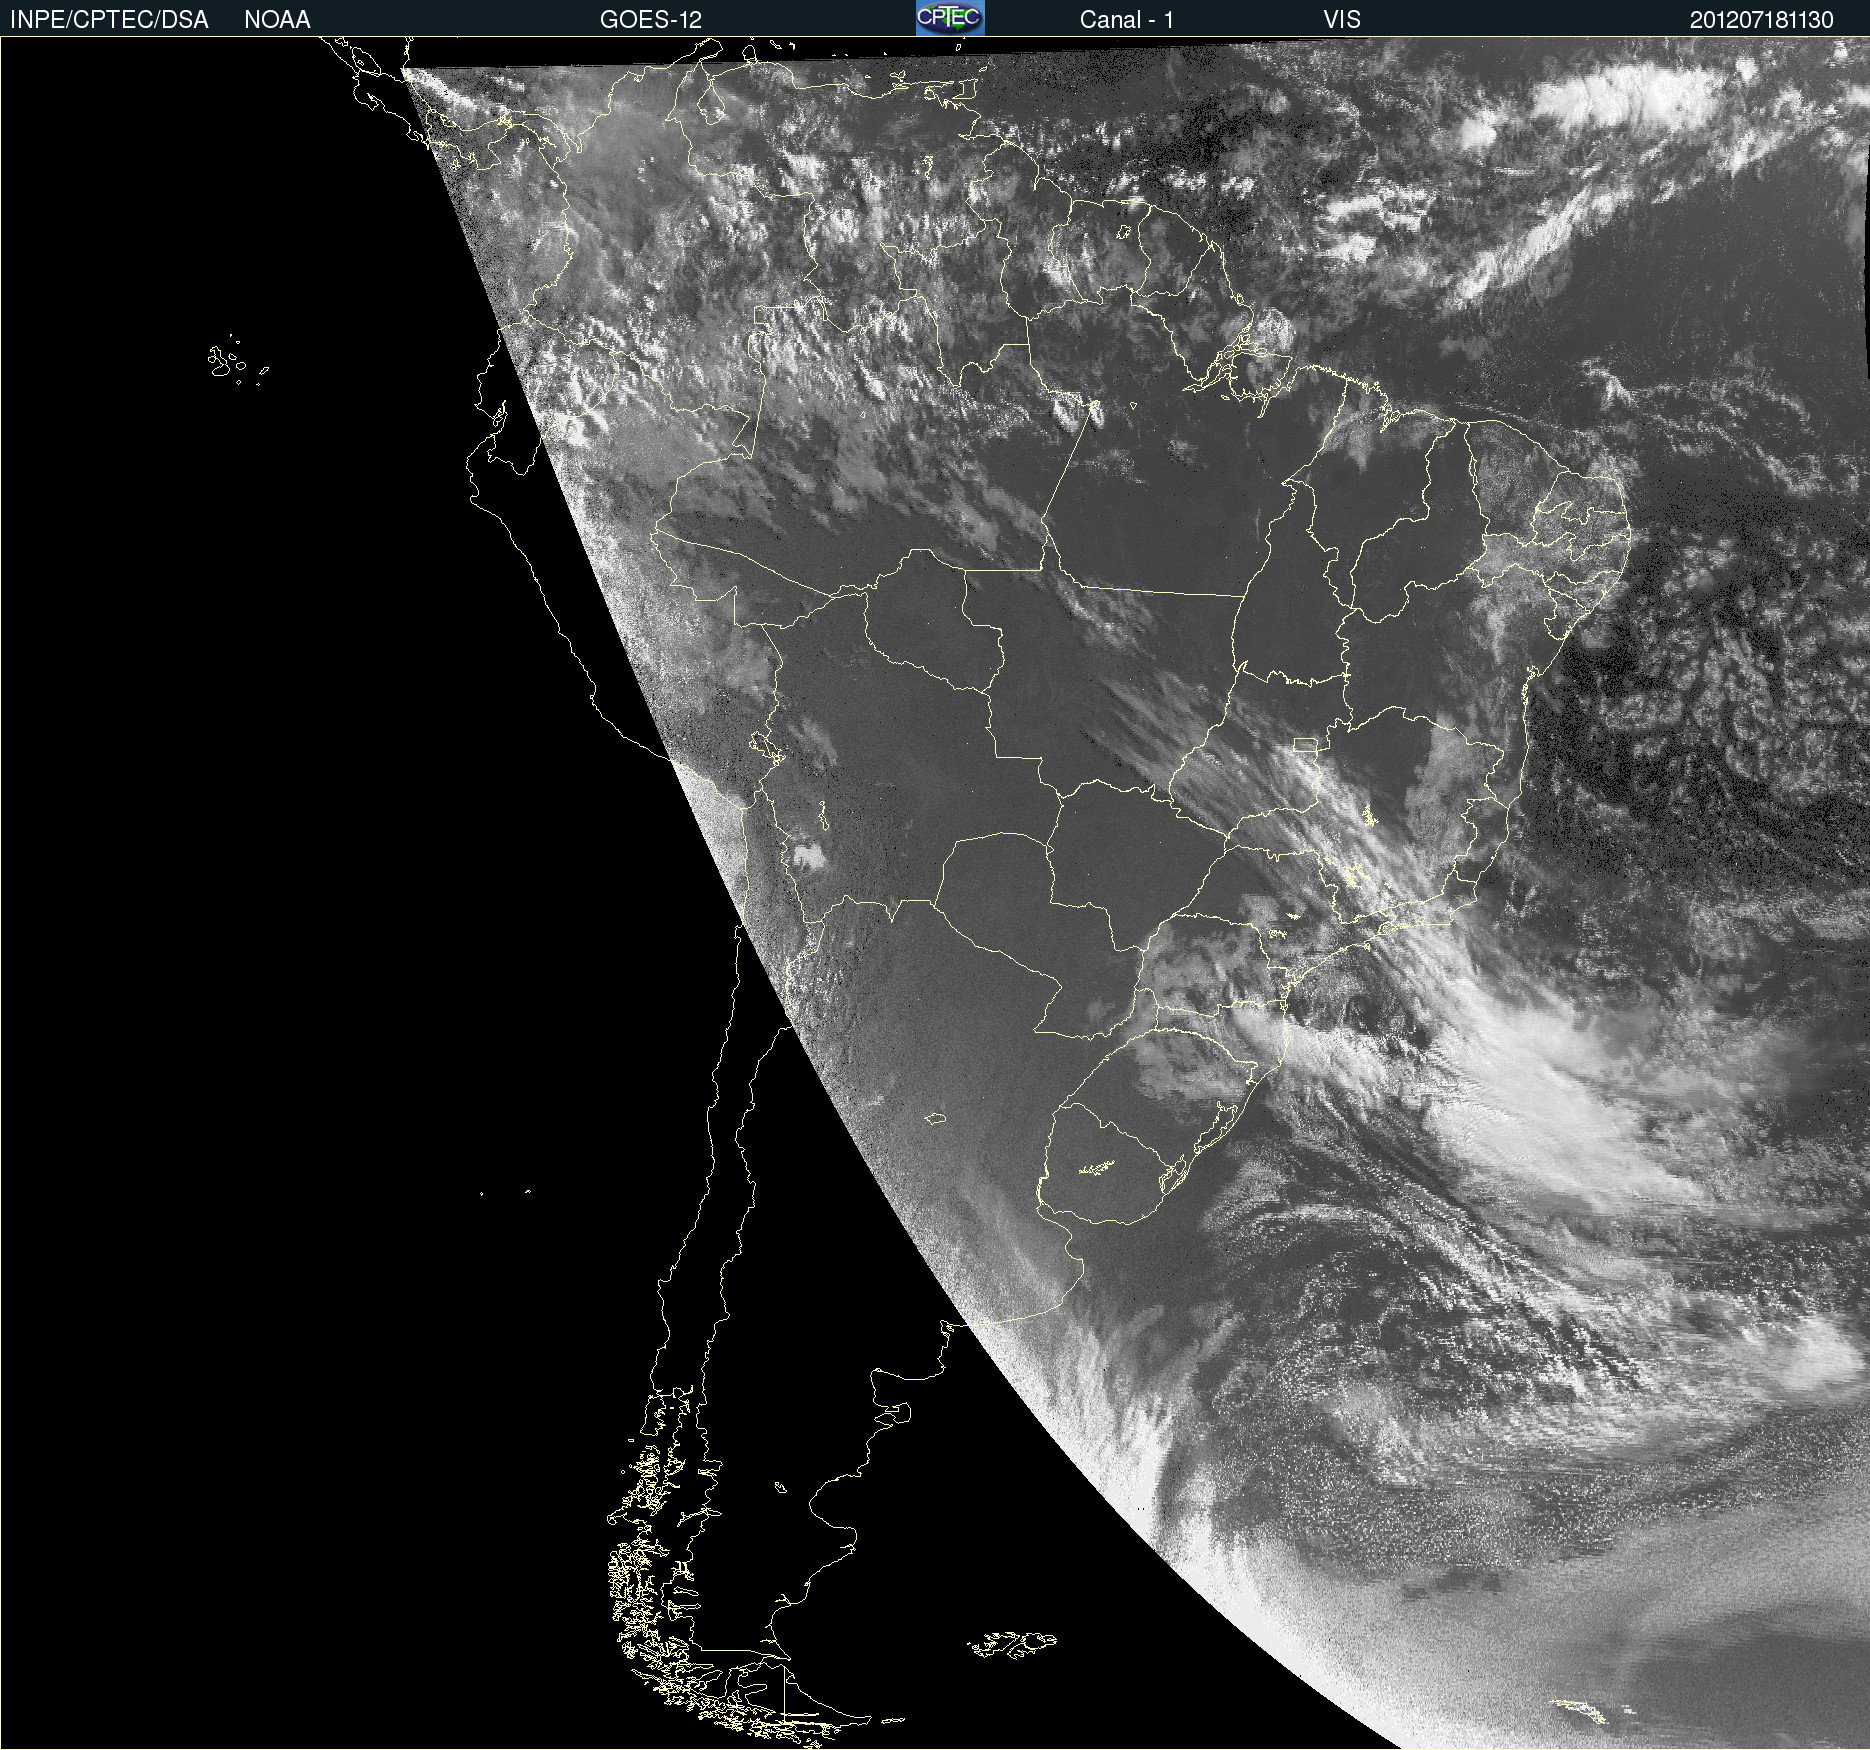Click the Canal - 1 label

[1127, 20]
